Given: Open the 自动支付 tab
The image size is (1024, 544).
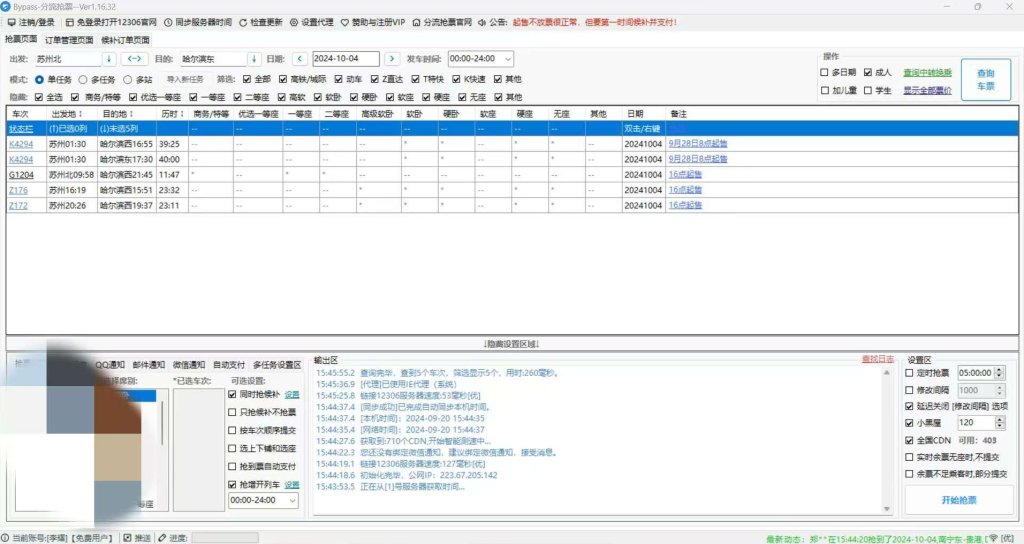Looking at the screenshot, I should tap(229, 365).
